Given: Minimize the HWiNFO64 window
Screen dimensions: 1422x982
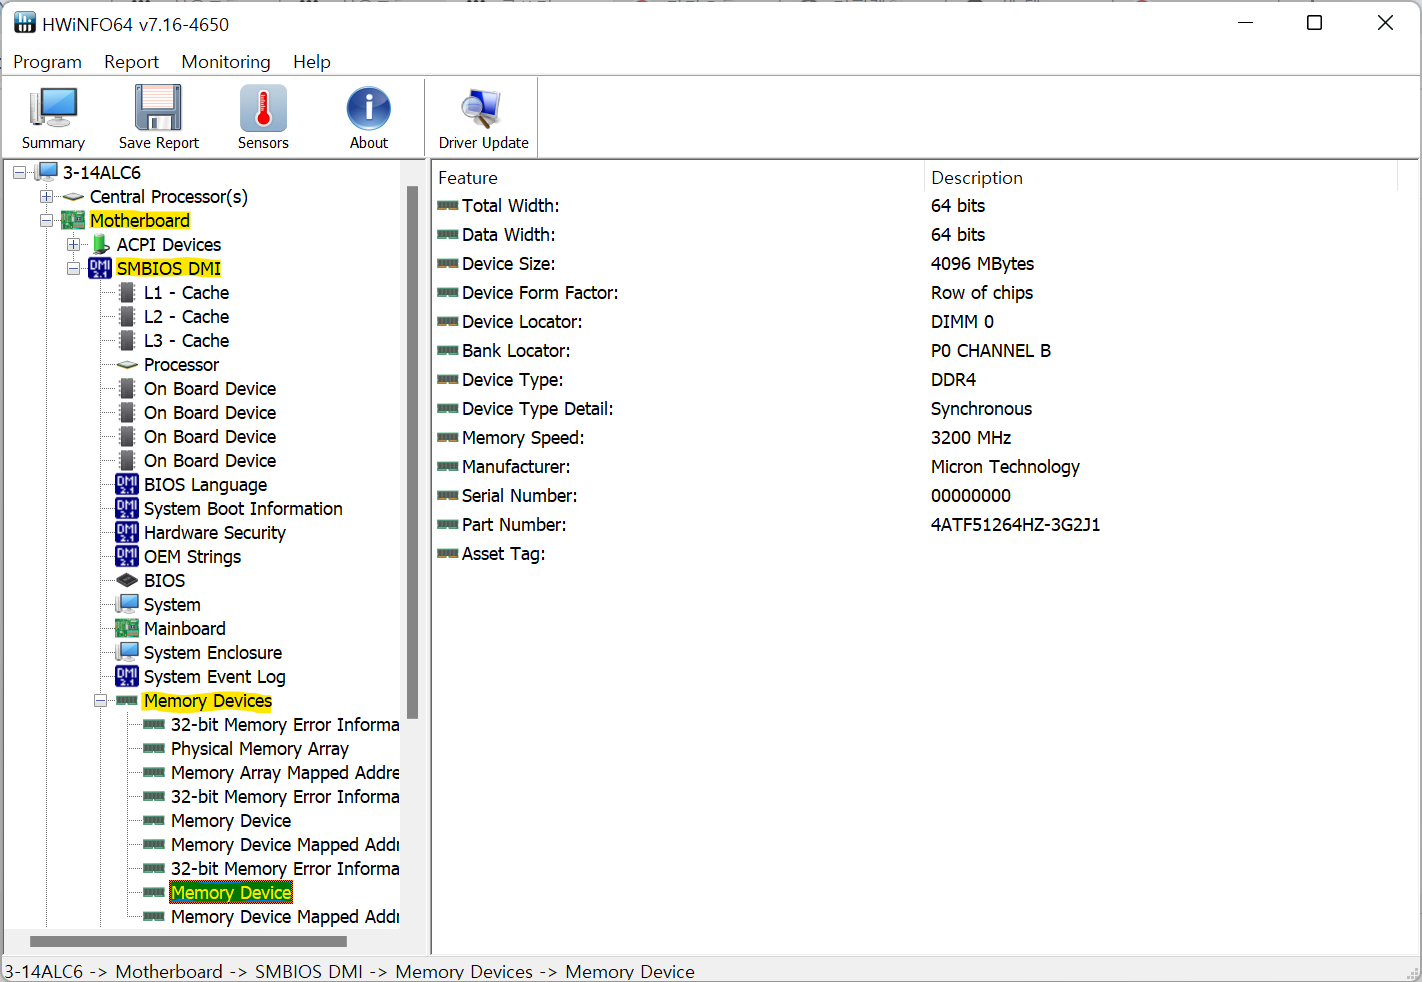Looking at the screenshot, I should pos(1246,23).
